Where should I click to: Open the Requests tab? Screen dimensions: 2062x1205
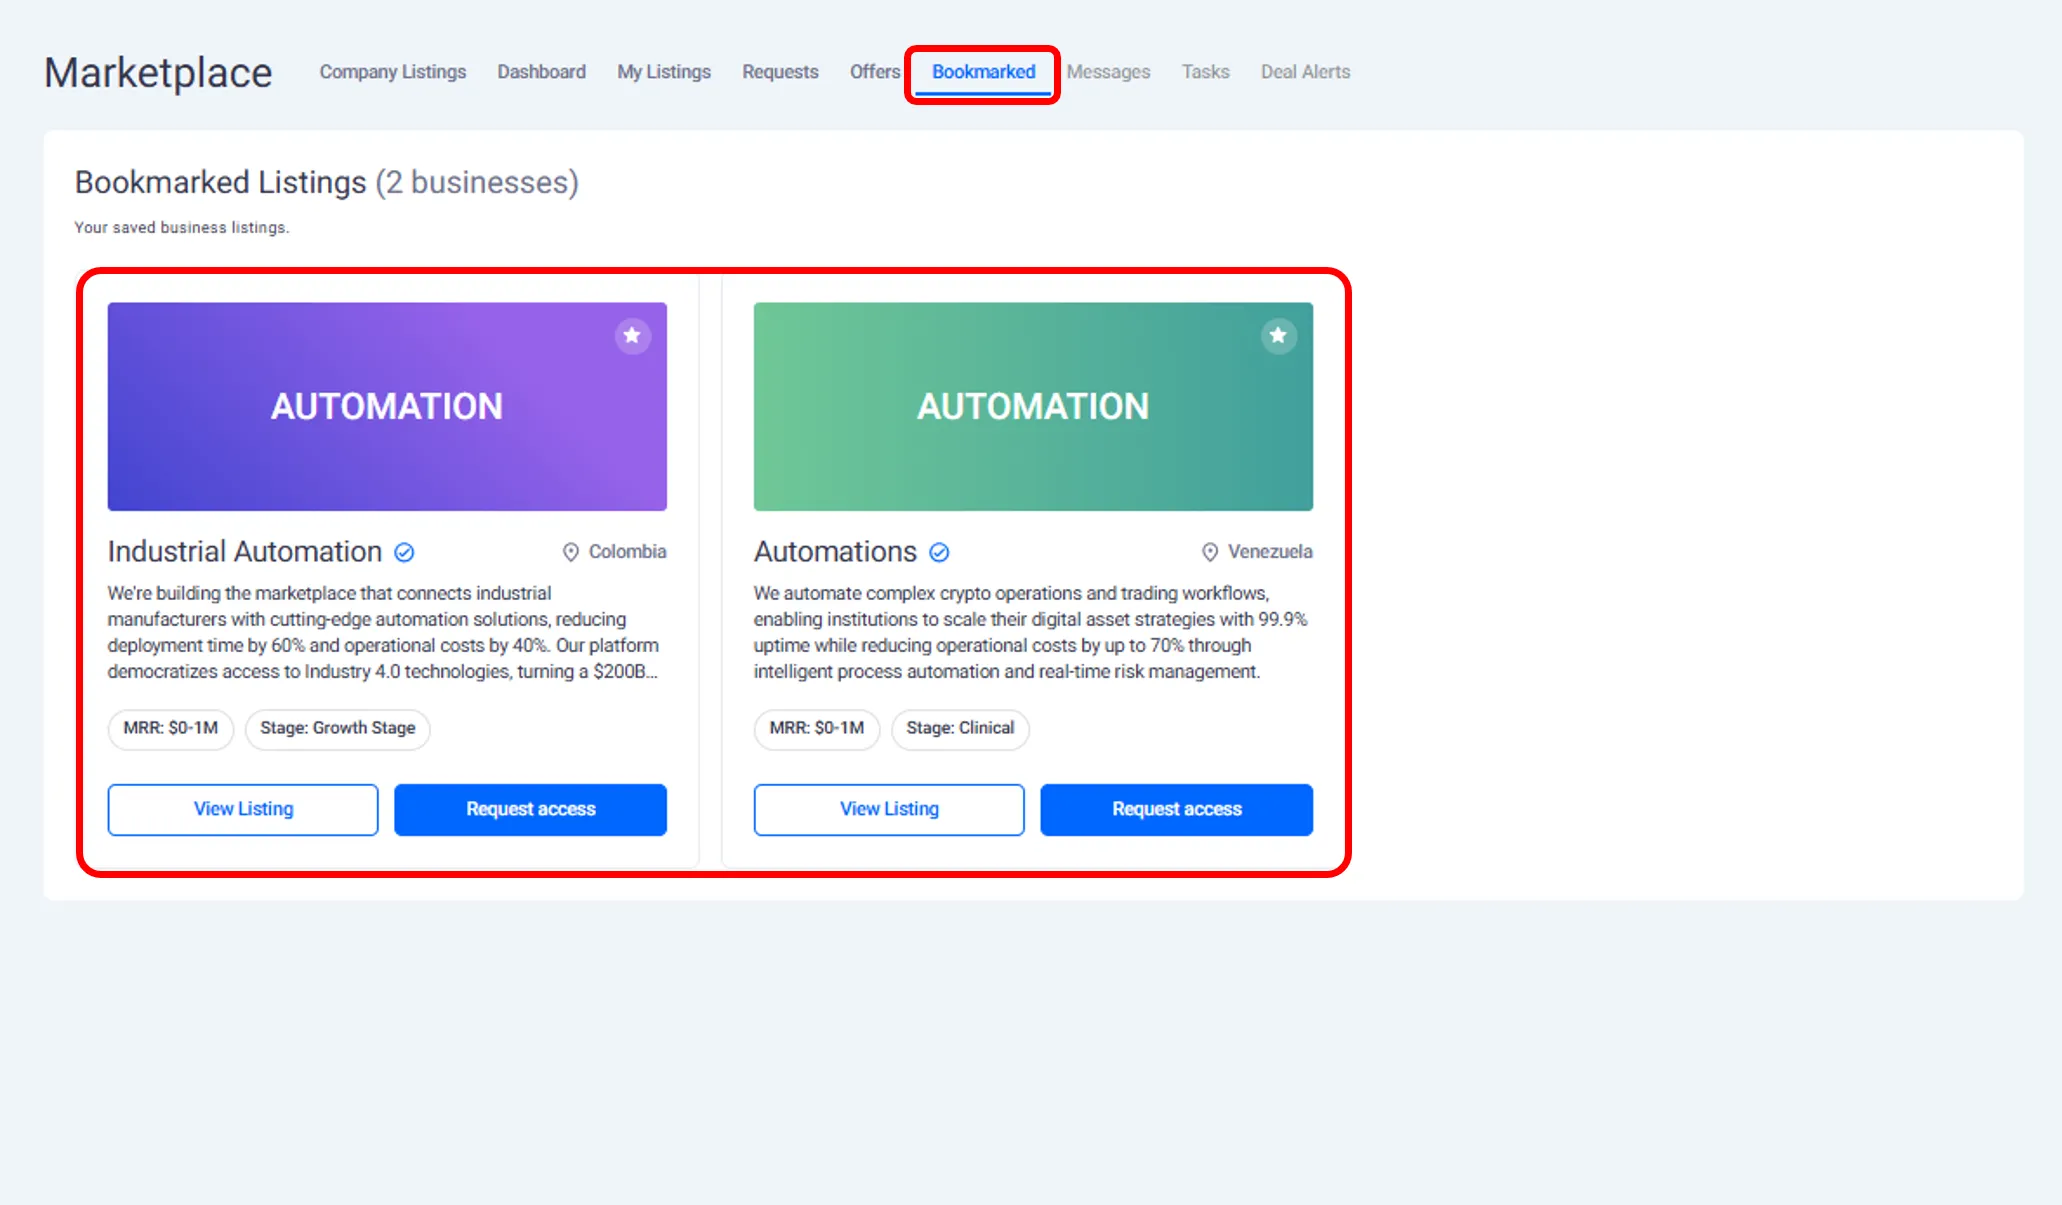click(x=780, y=72)
